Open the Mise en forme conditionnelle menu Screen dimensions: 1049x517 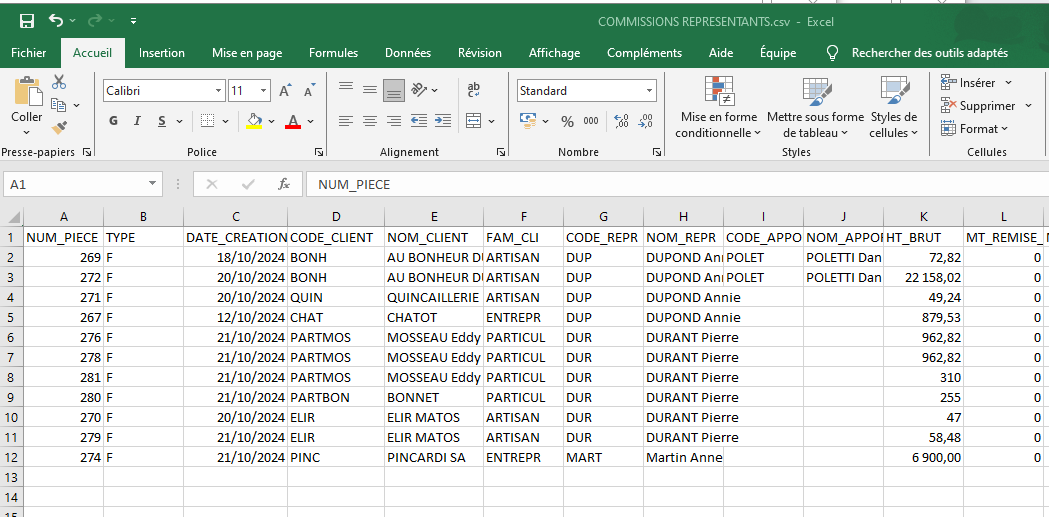(x=719, y=110)
